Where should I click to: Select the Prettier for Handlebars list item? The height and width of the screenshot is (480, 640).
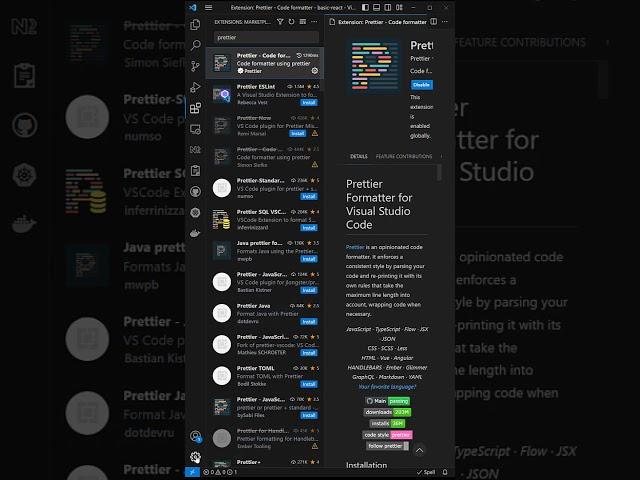[264, 438]
